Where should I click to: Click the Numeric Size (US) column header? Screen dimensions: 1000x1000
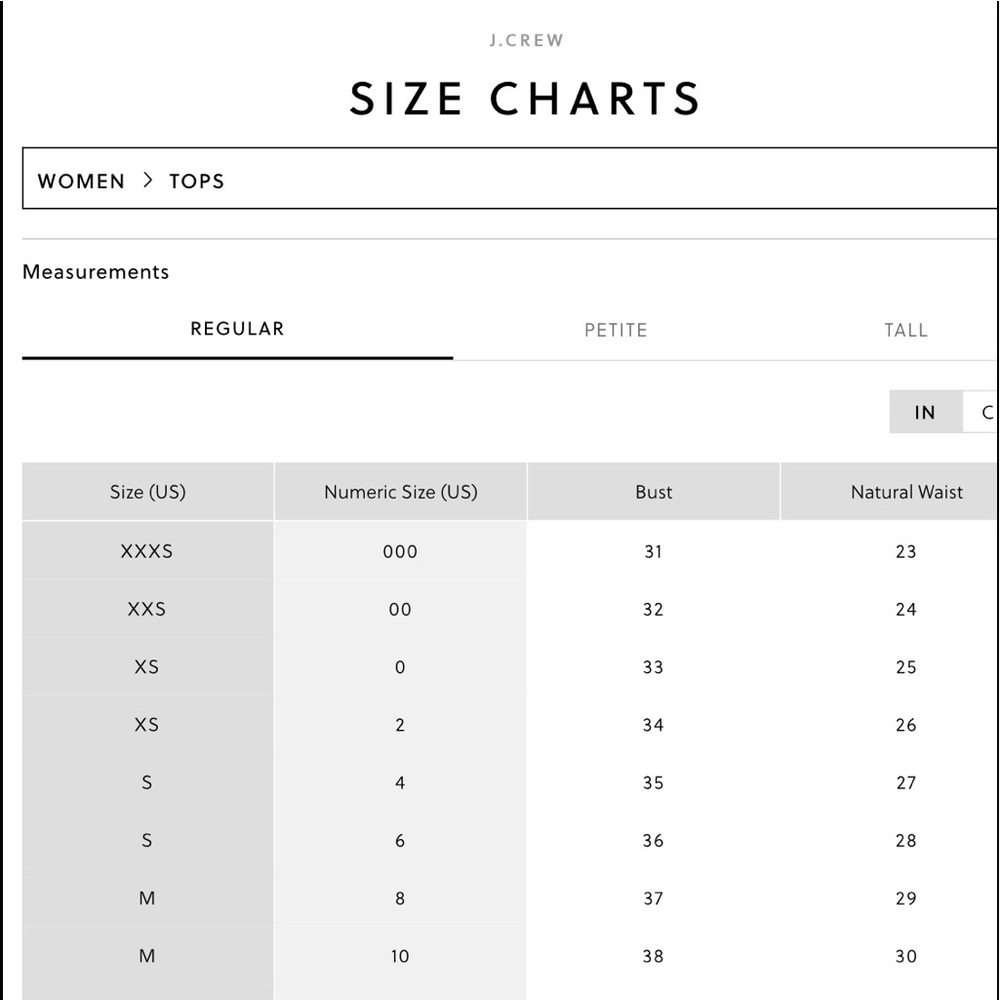[401, 492]
